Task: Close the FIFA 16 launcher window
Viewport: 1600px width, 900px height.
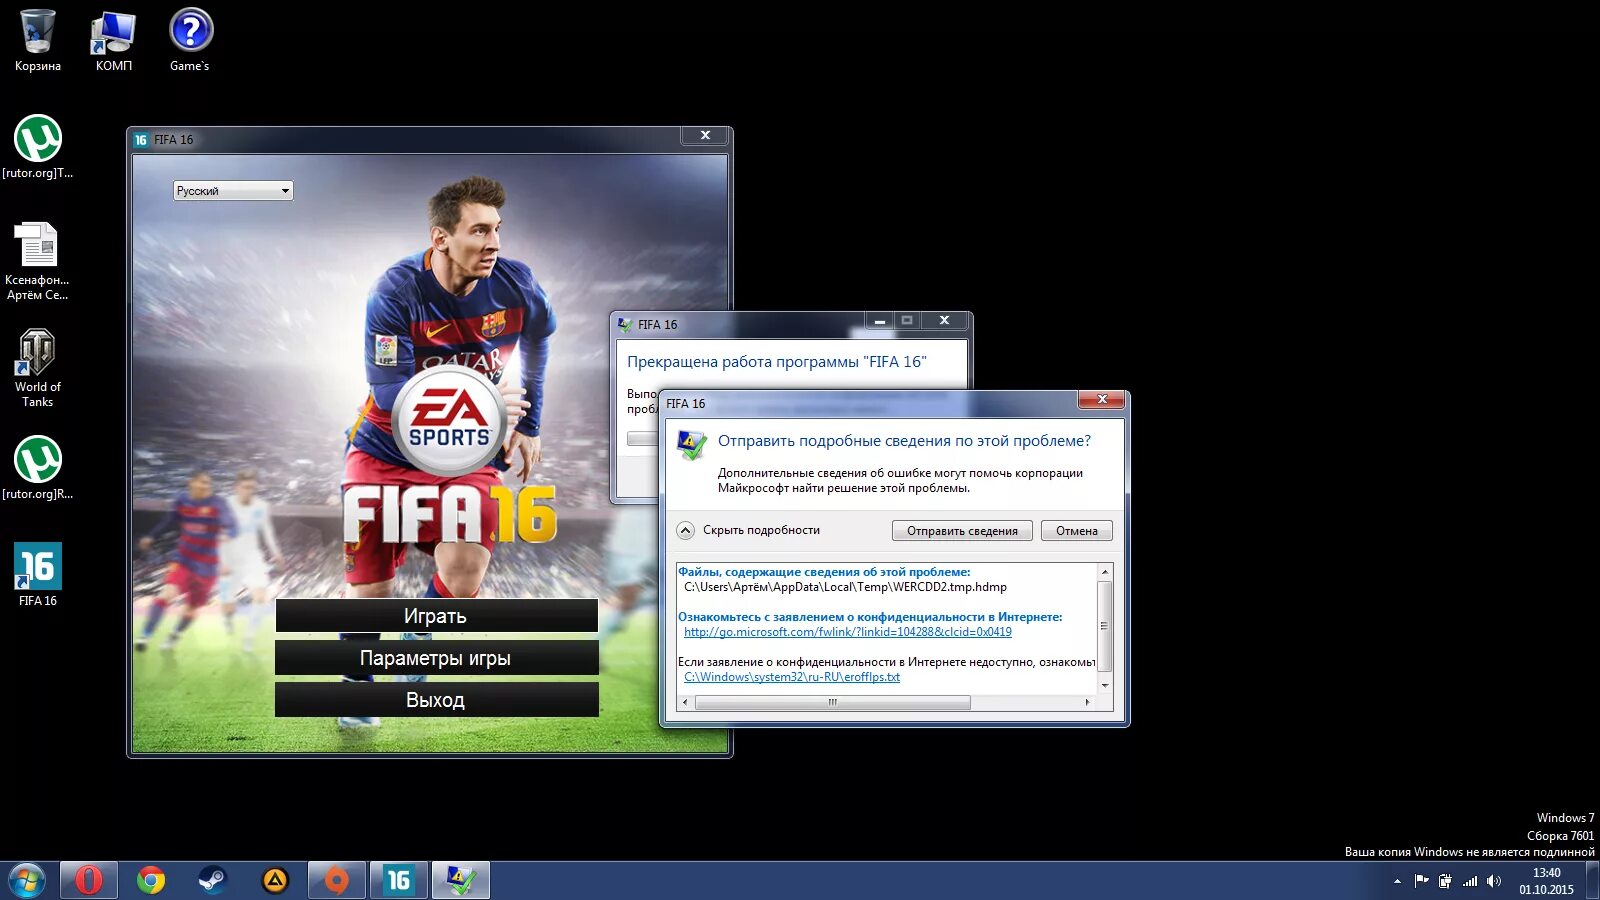Action: 705,135
